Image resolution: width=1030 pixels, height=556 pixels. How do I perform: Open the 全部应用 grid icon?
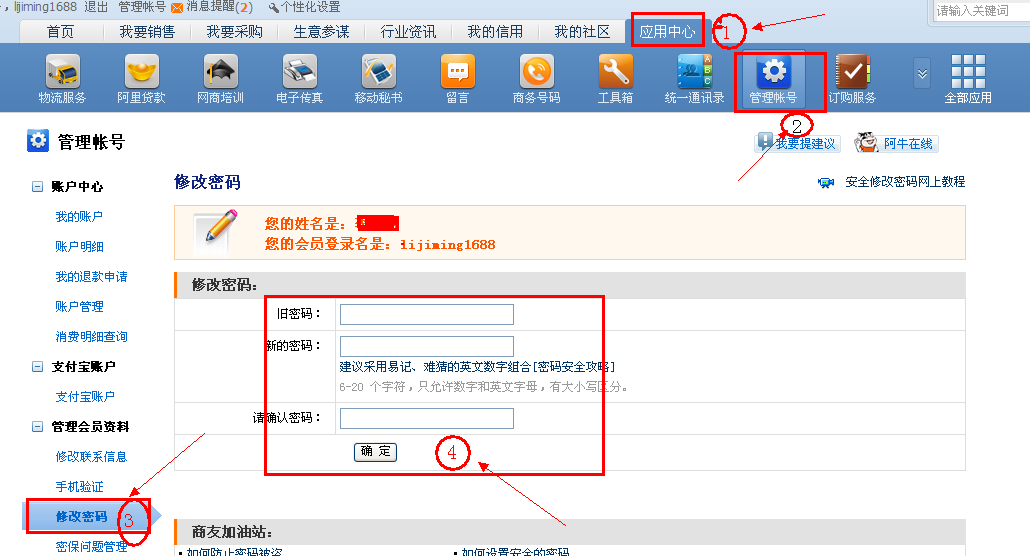coord(967,72)
